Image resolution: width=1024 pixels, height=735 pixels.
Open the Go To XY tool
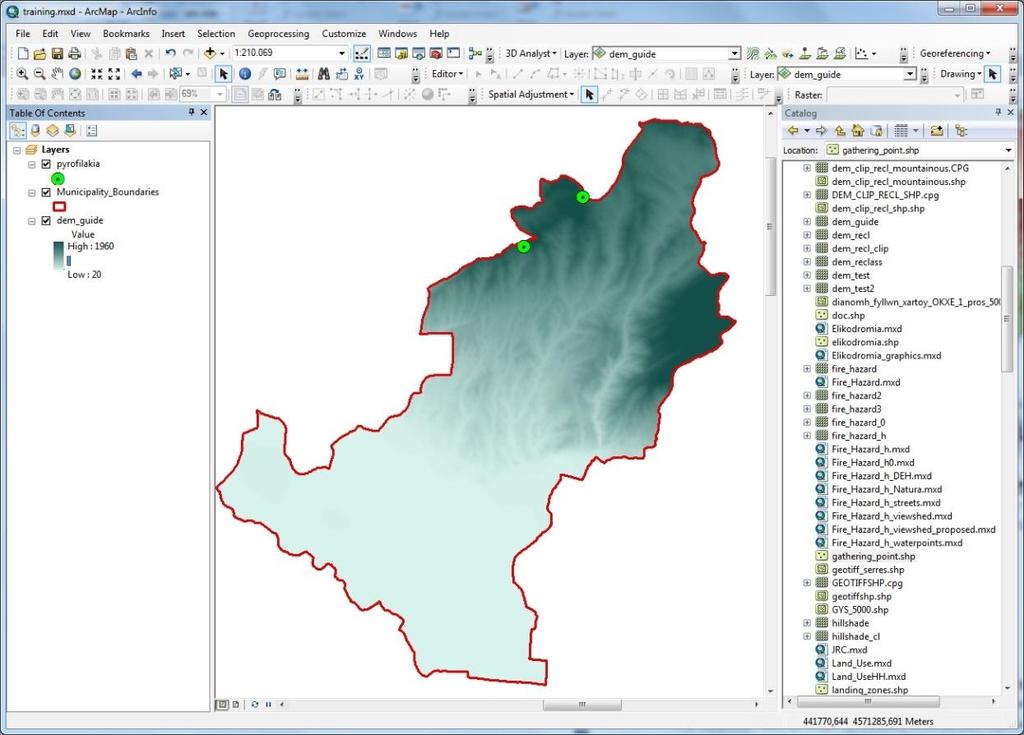[x=359, y=74]
